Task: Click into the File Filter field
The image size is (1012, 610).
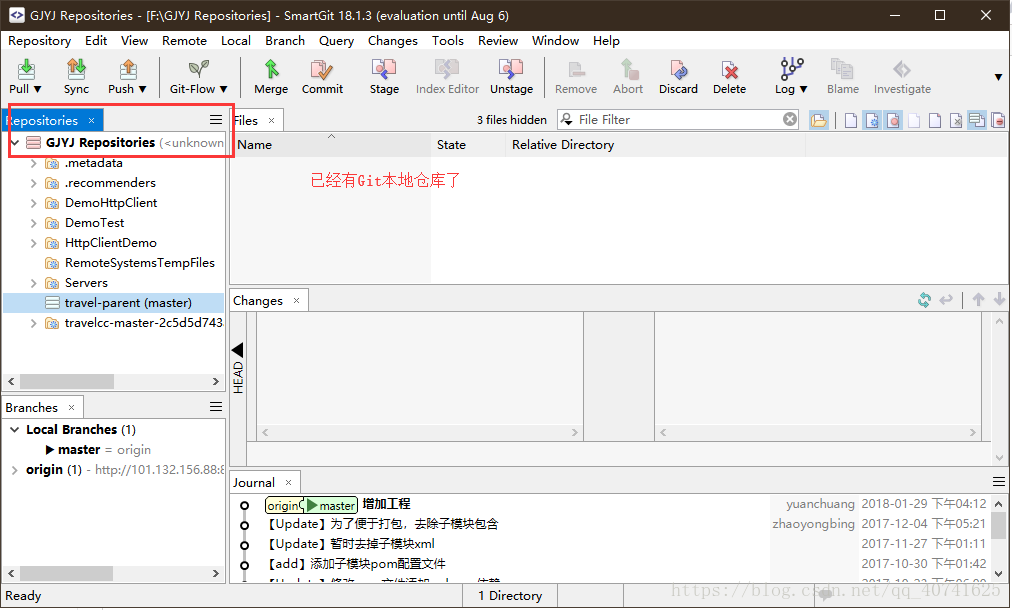Action: coord(678,119)
